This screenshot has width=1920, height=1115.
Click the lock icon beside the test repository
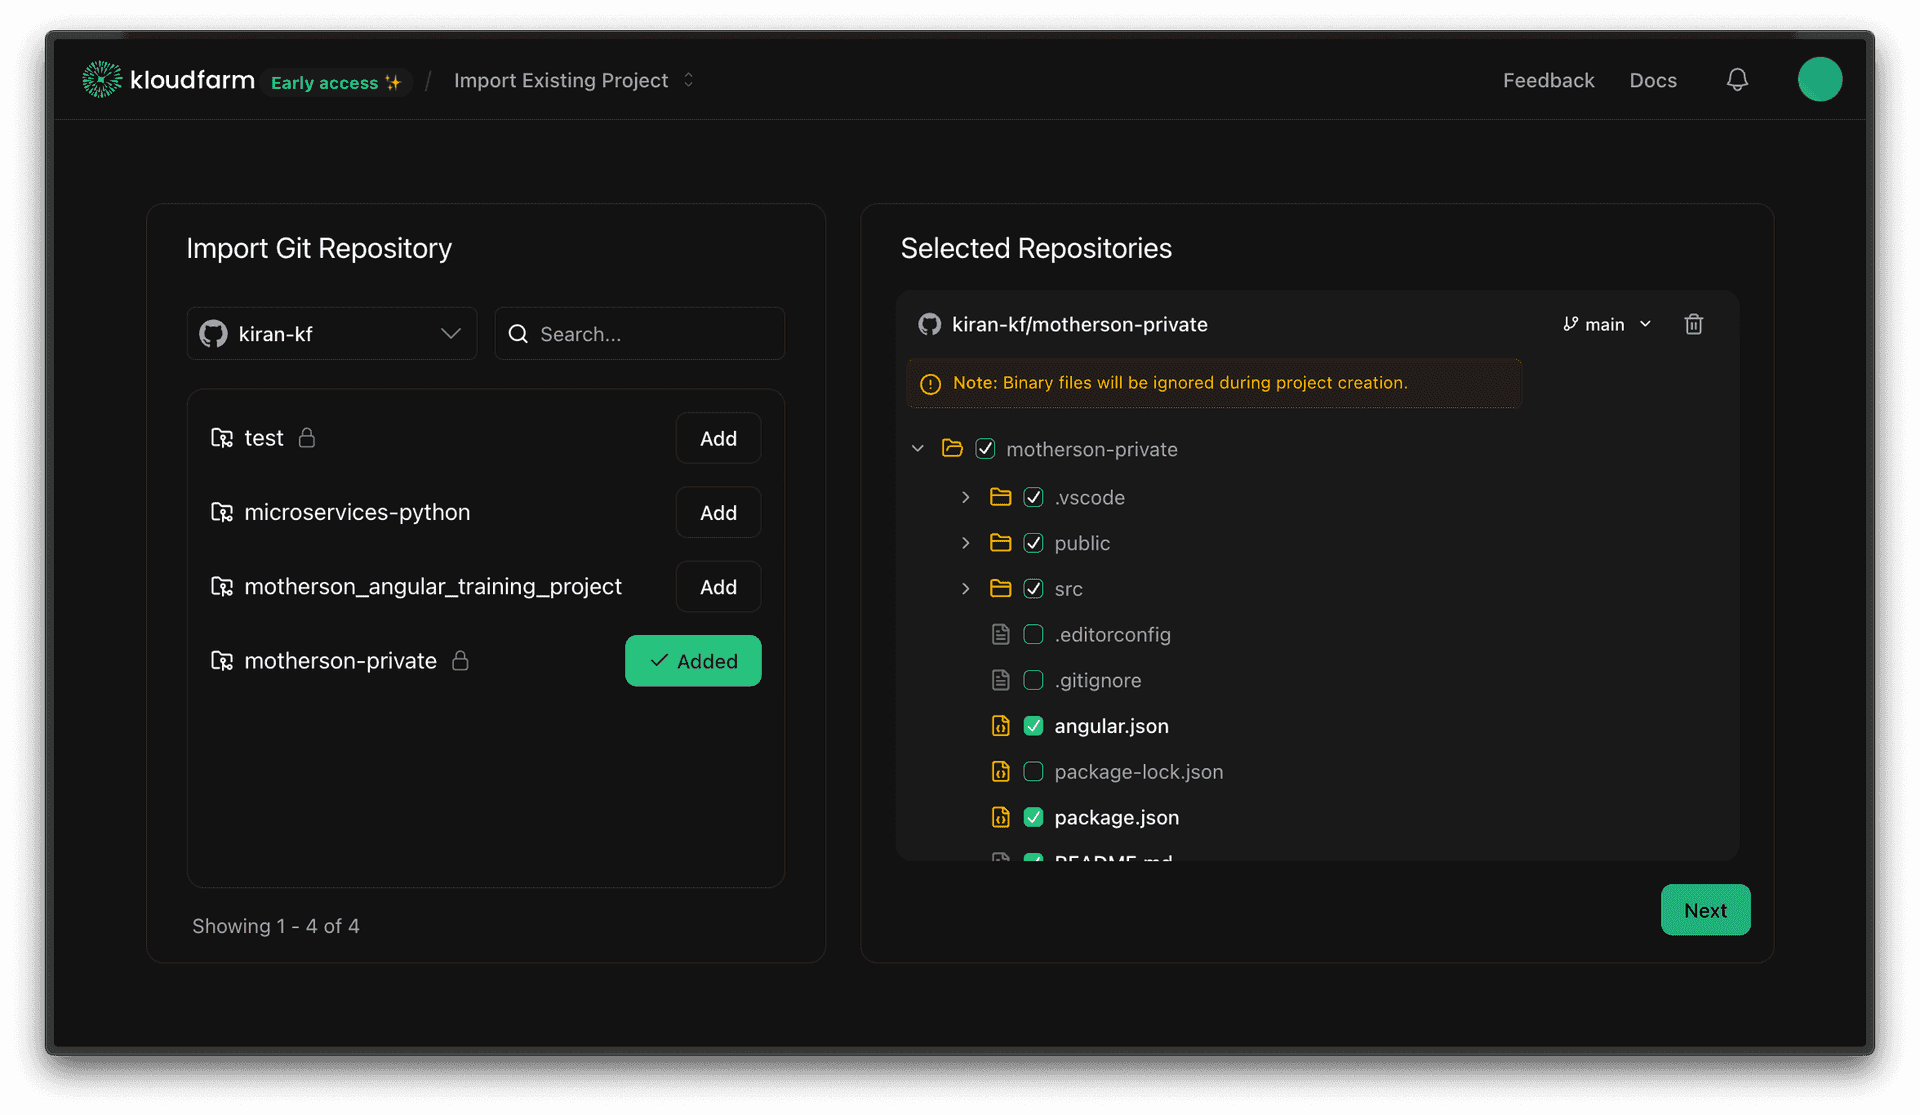pyautogui.click(x=305, y=438)
